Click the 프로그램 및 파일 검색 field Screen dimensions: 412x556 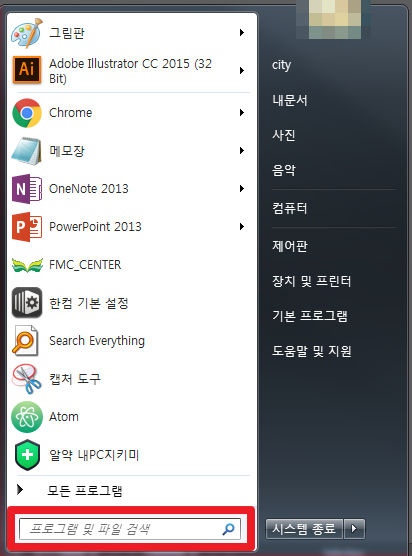click(130, 529)
